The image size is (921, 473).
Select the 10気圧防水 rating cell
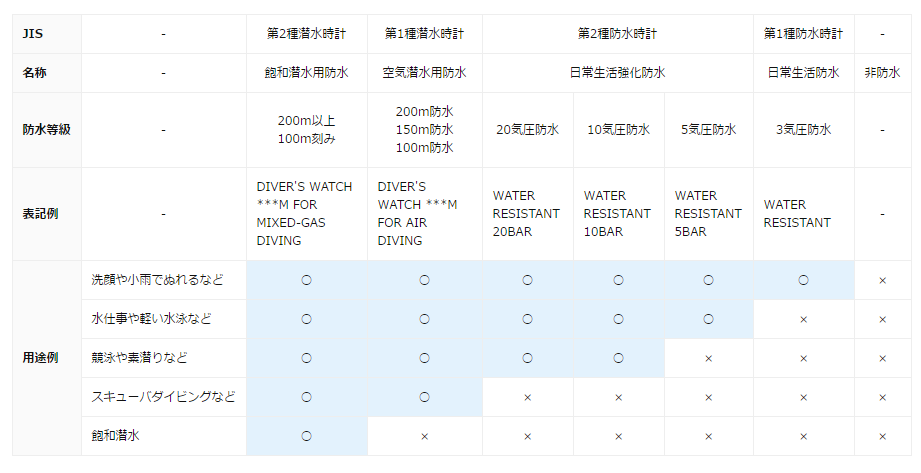[619, 130]
